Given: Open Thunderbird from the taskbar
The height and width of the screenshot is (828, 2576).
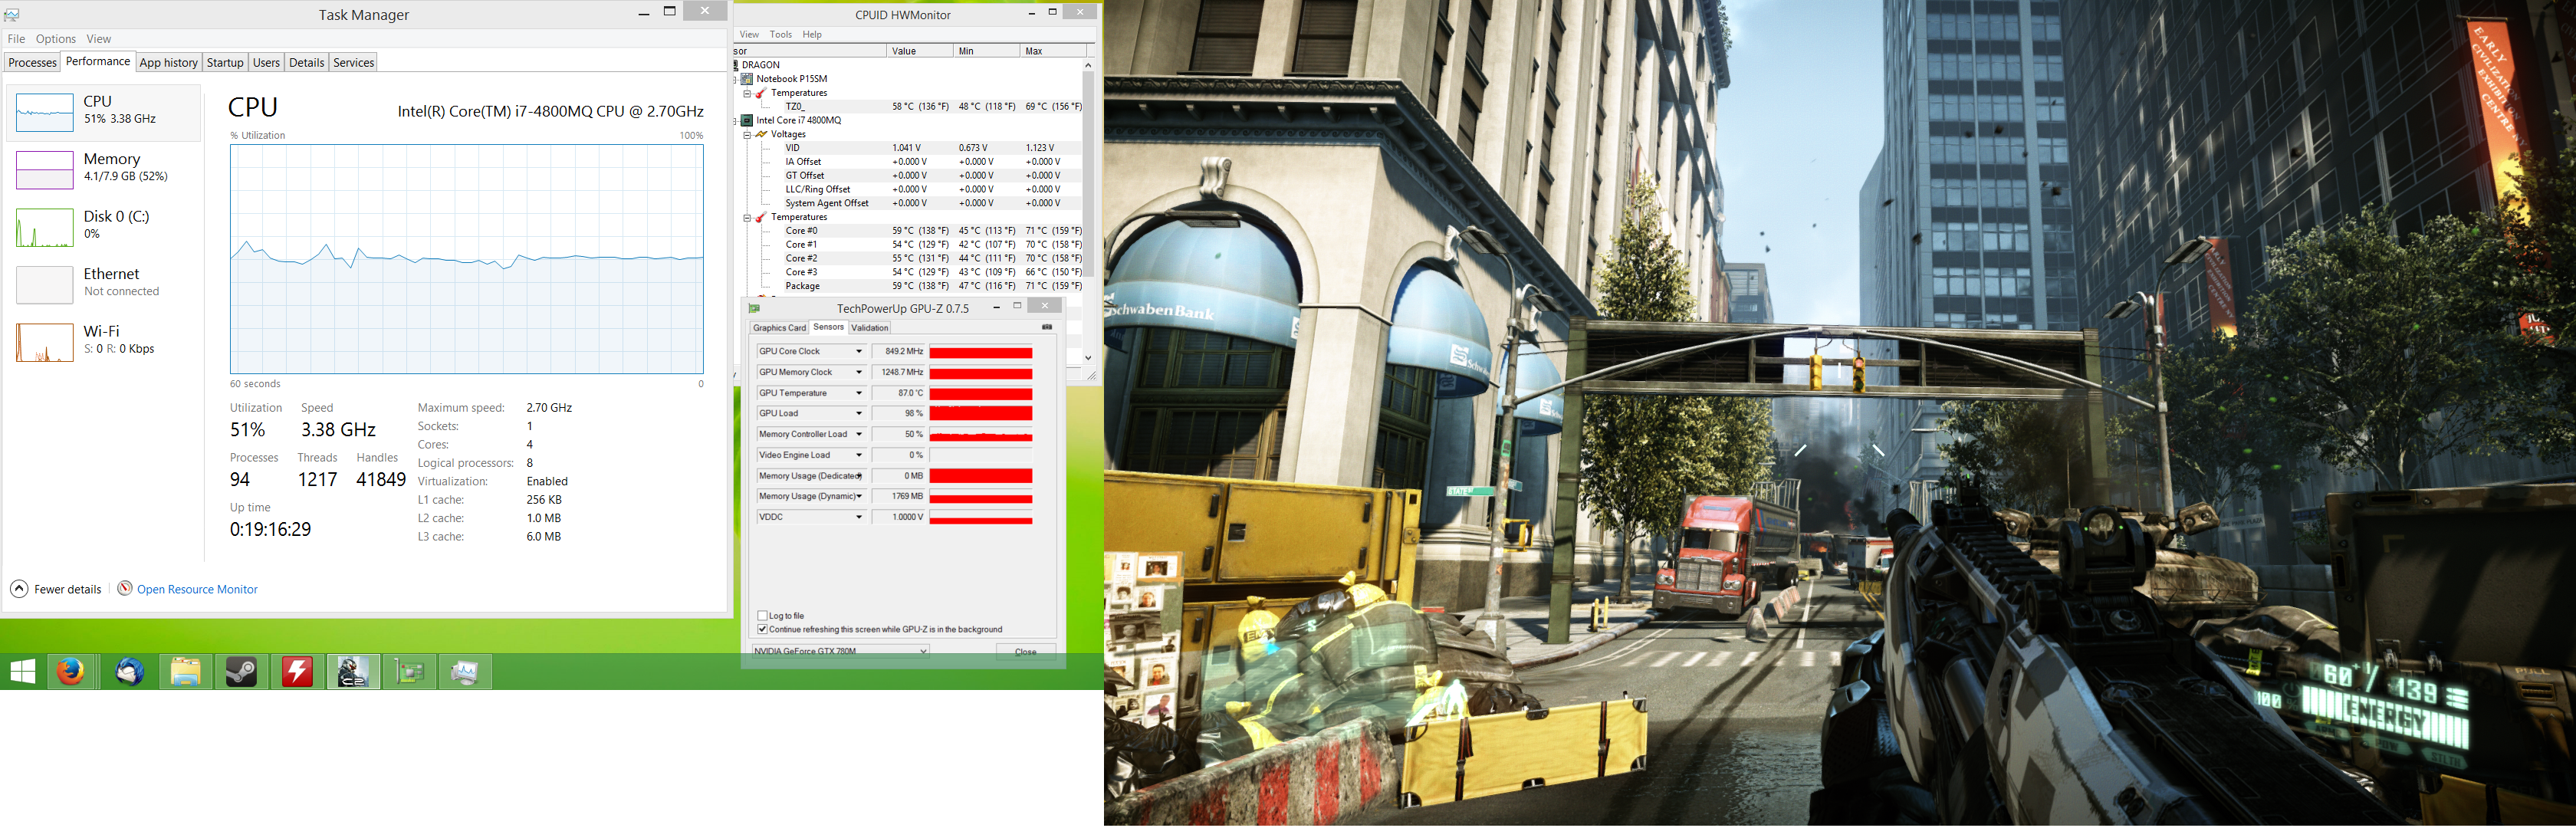Looking at the screenshot, I should 129,672.
